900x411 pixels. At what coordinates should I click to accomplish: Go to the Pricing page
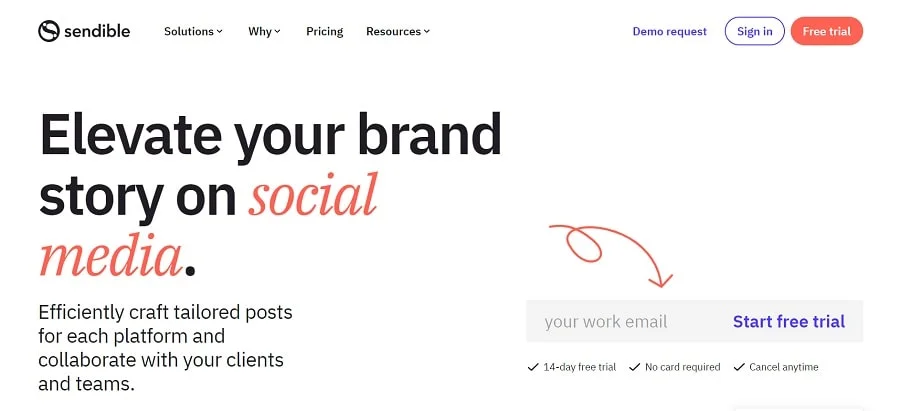(x=324, y=31)
